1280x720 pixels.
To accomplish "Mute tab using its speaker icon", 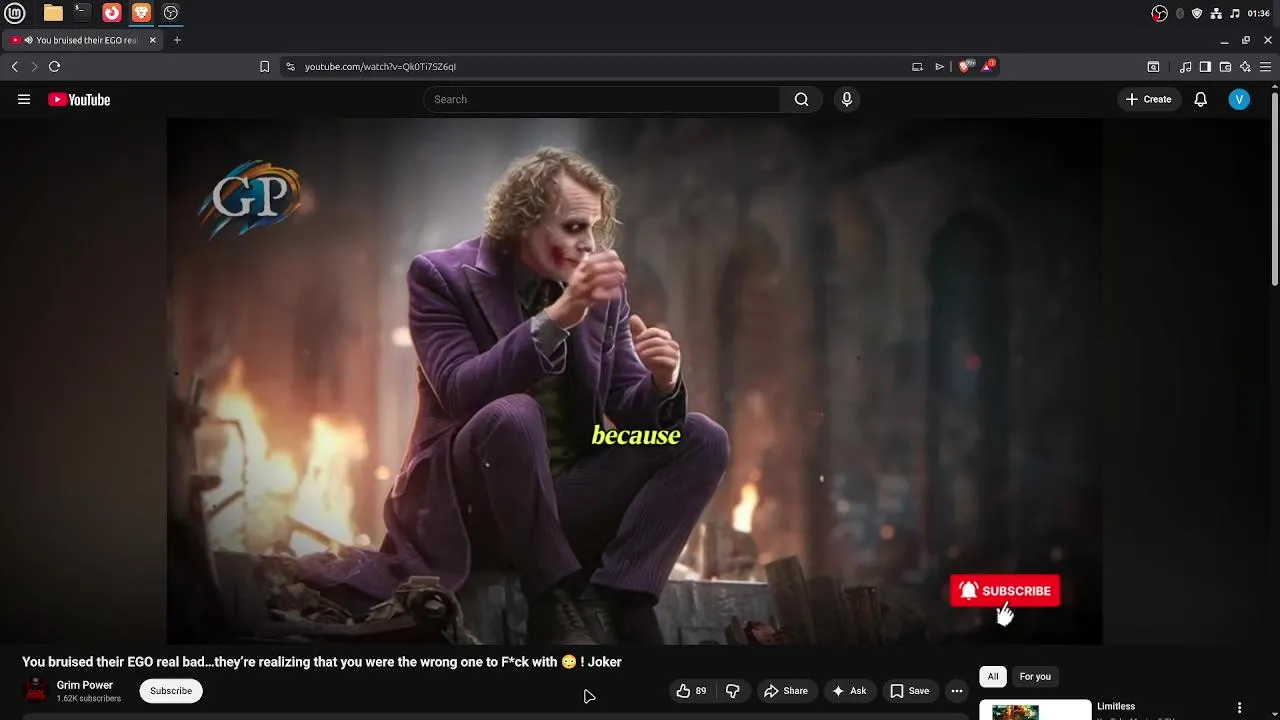I will (x=28, y=40).
